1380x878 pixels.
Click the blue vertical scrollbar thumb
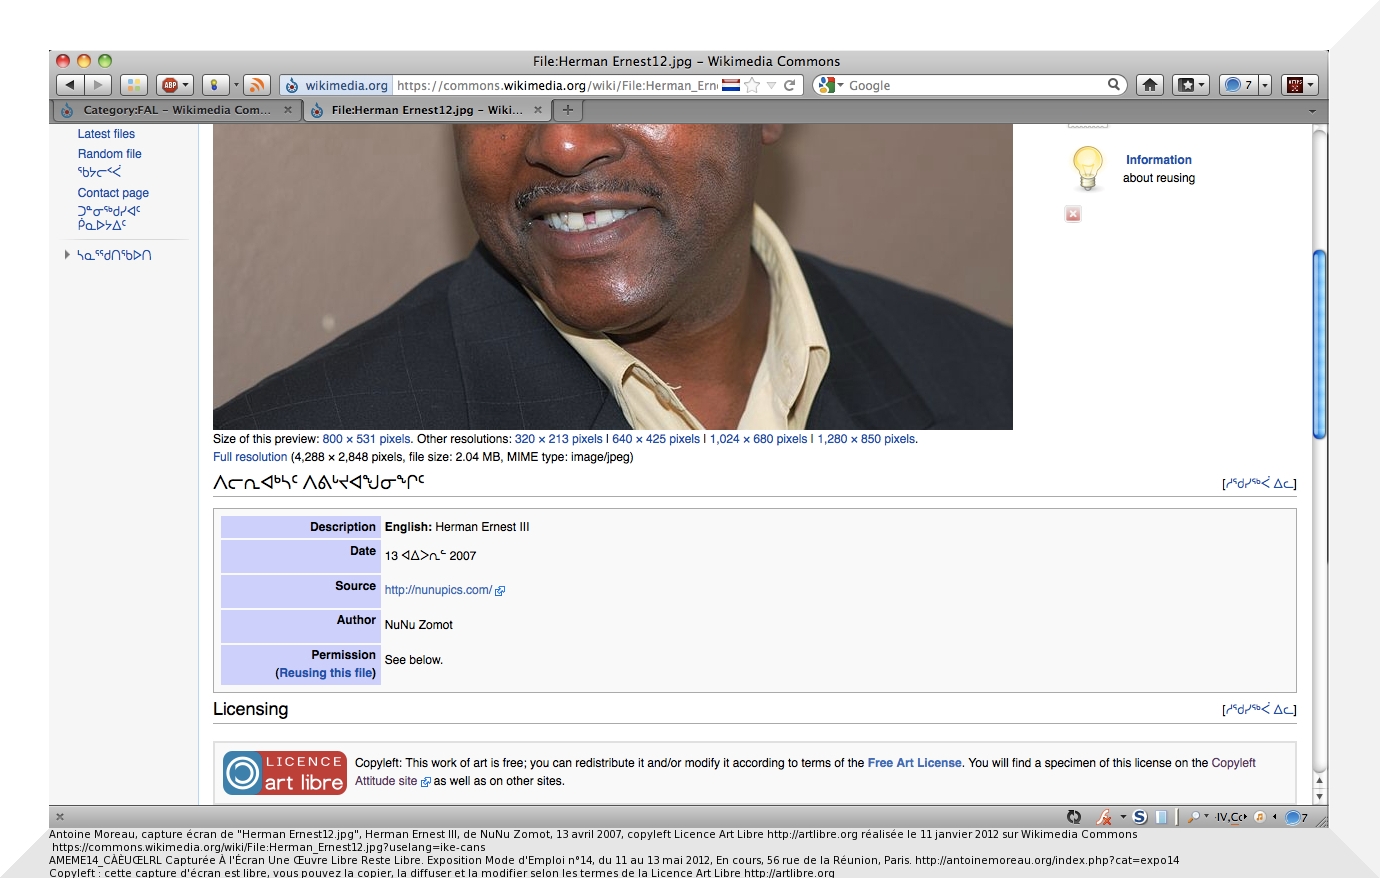click(1319, 344)
